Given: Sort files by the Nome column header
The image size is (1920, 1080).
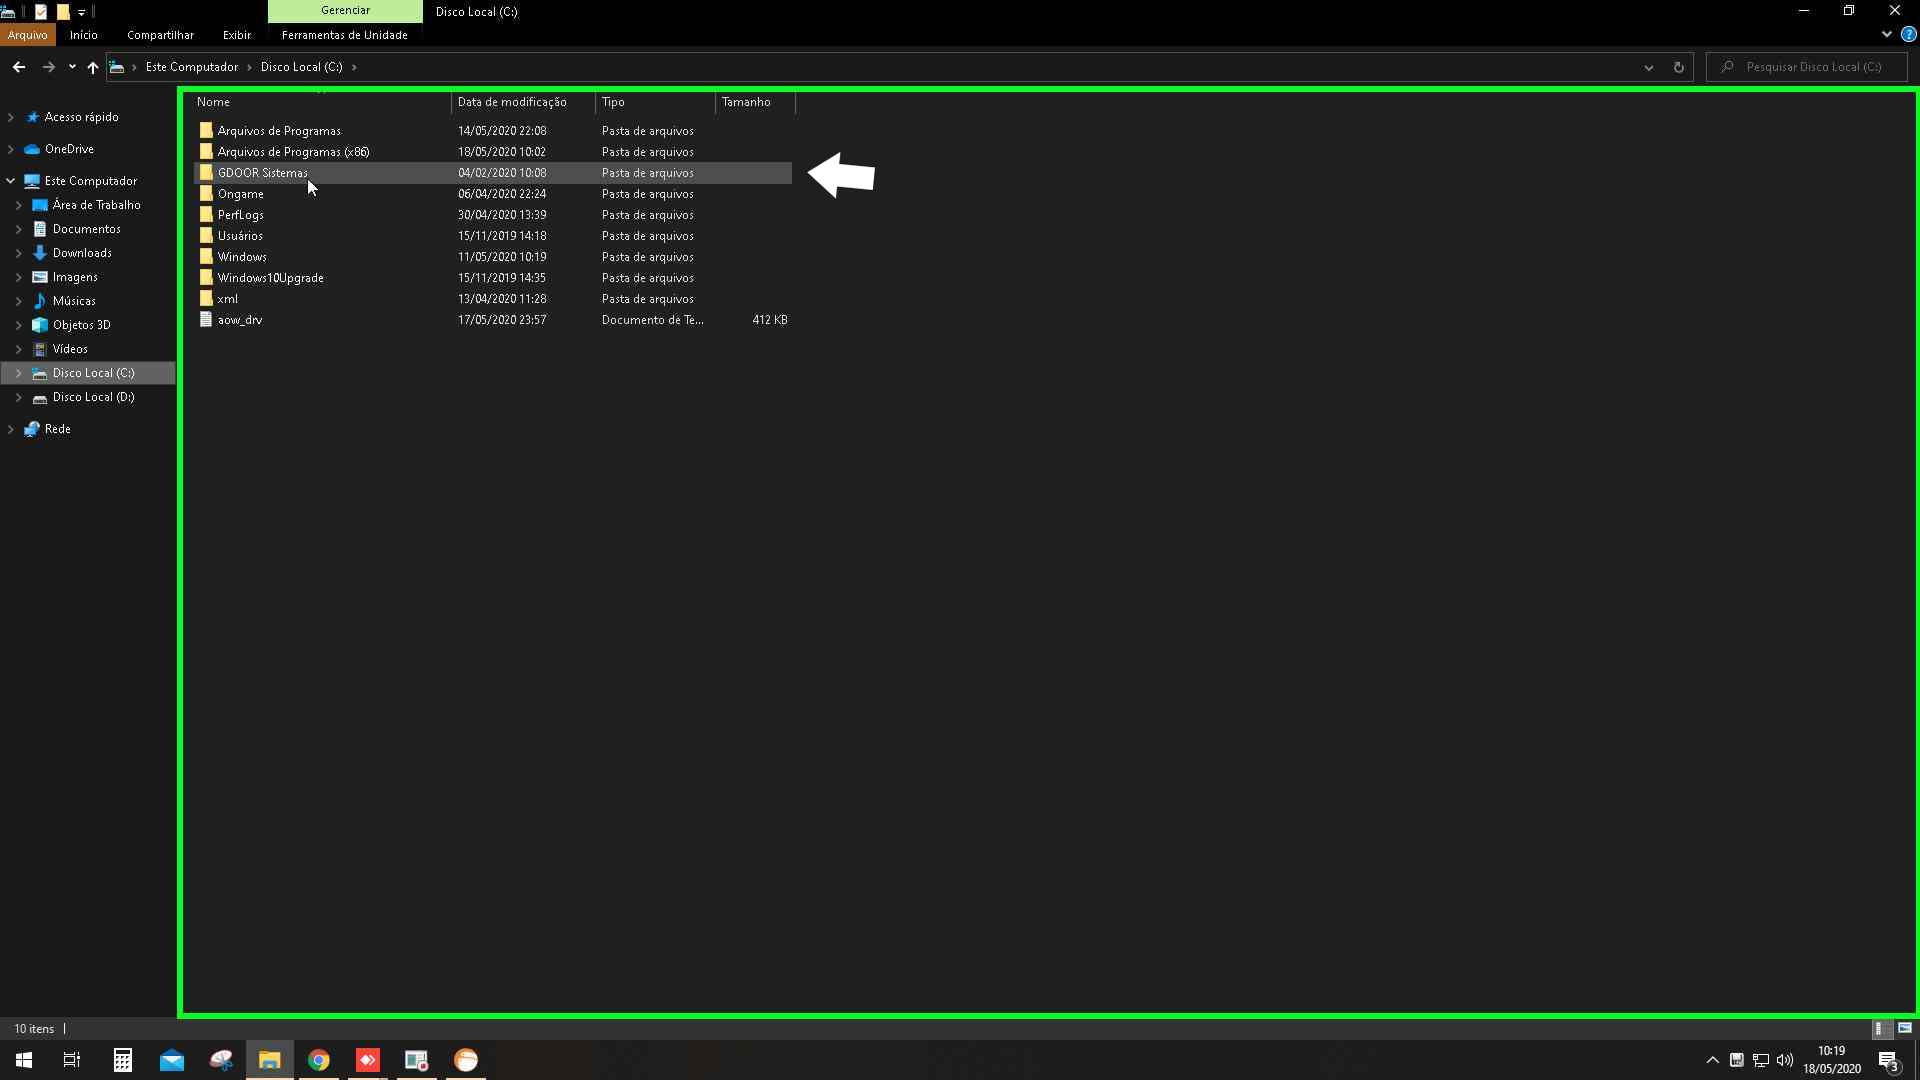Looking at the screenshot, I should (x=214, y=102).
